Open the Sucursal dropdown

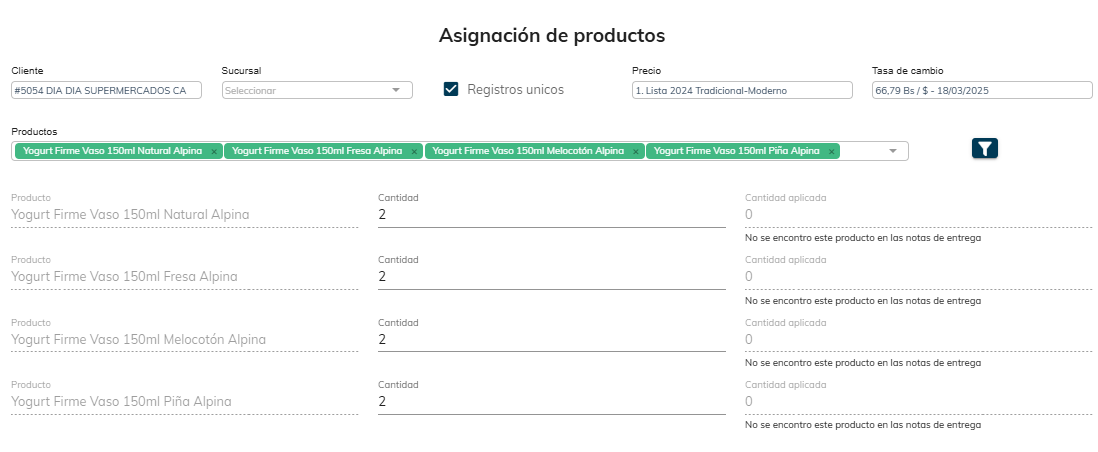tap(316, 90)
